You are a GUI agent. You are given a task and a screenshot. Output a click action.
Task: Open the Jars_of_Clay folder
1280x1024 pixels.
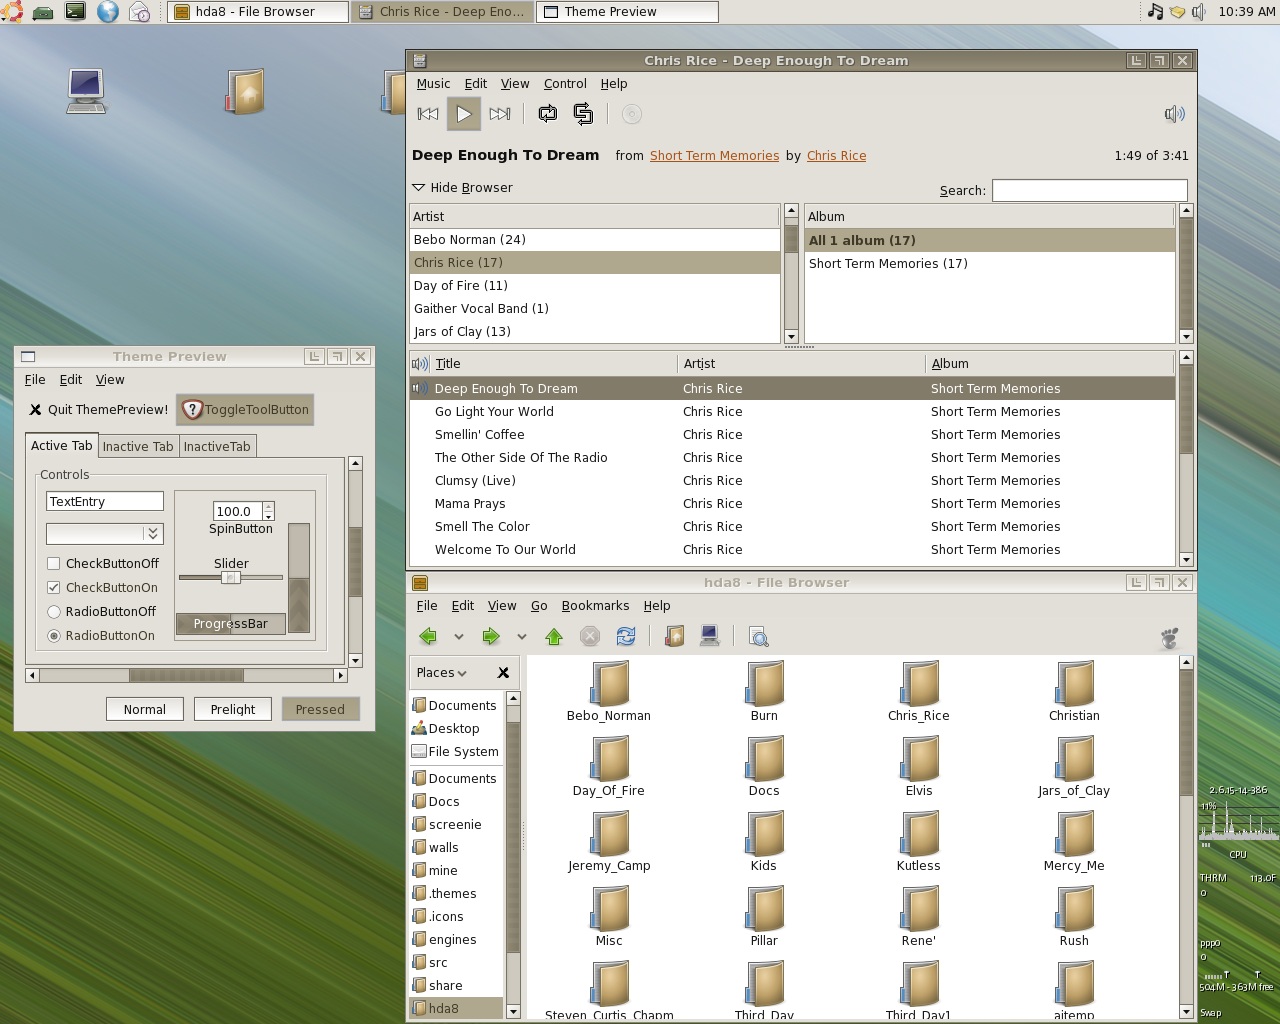point(1074,766)
